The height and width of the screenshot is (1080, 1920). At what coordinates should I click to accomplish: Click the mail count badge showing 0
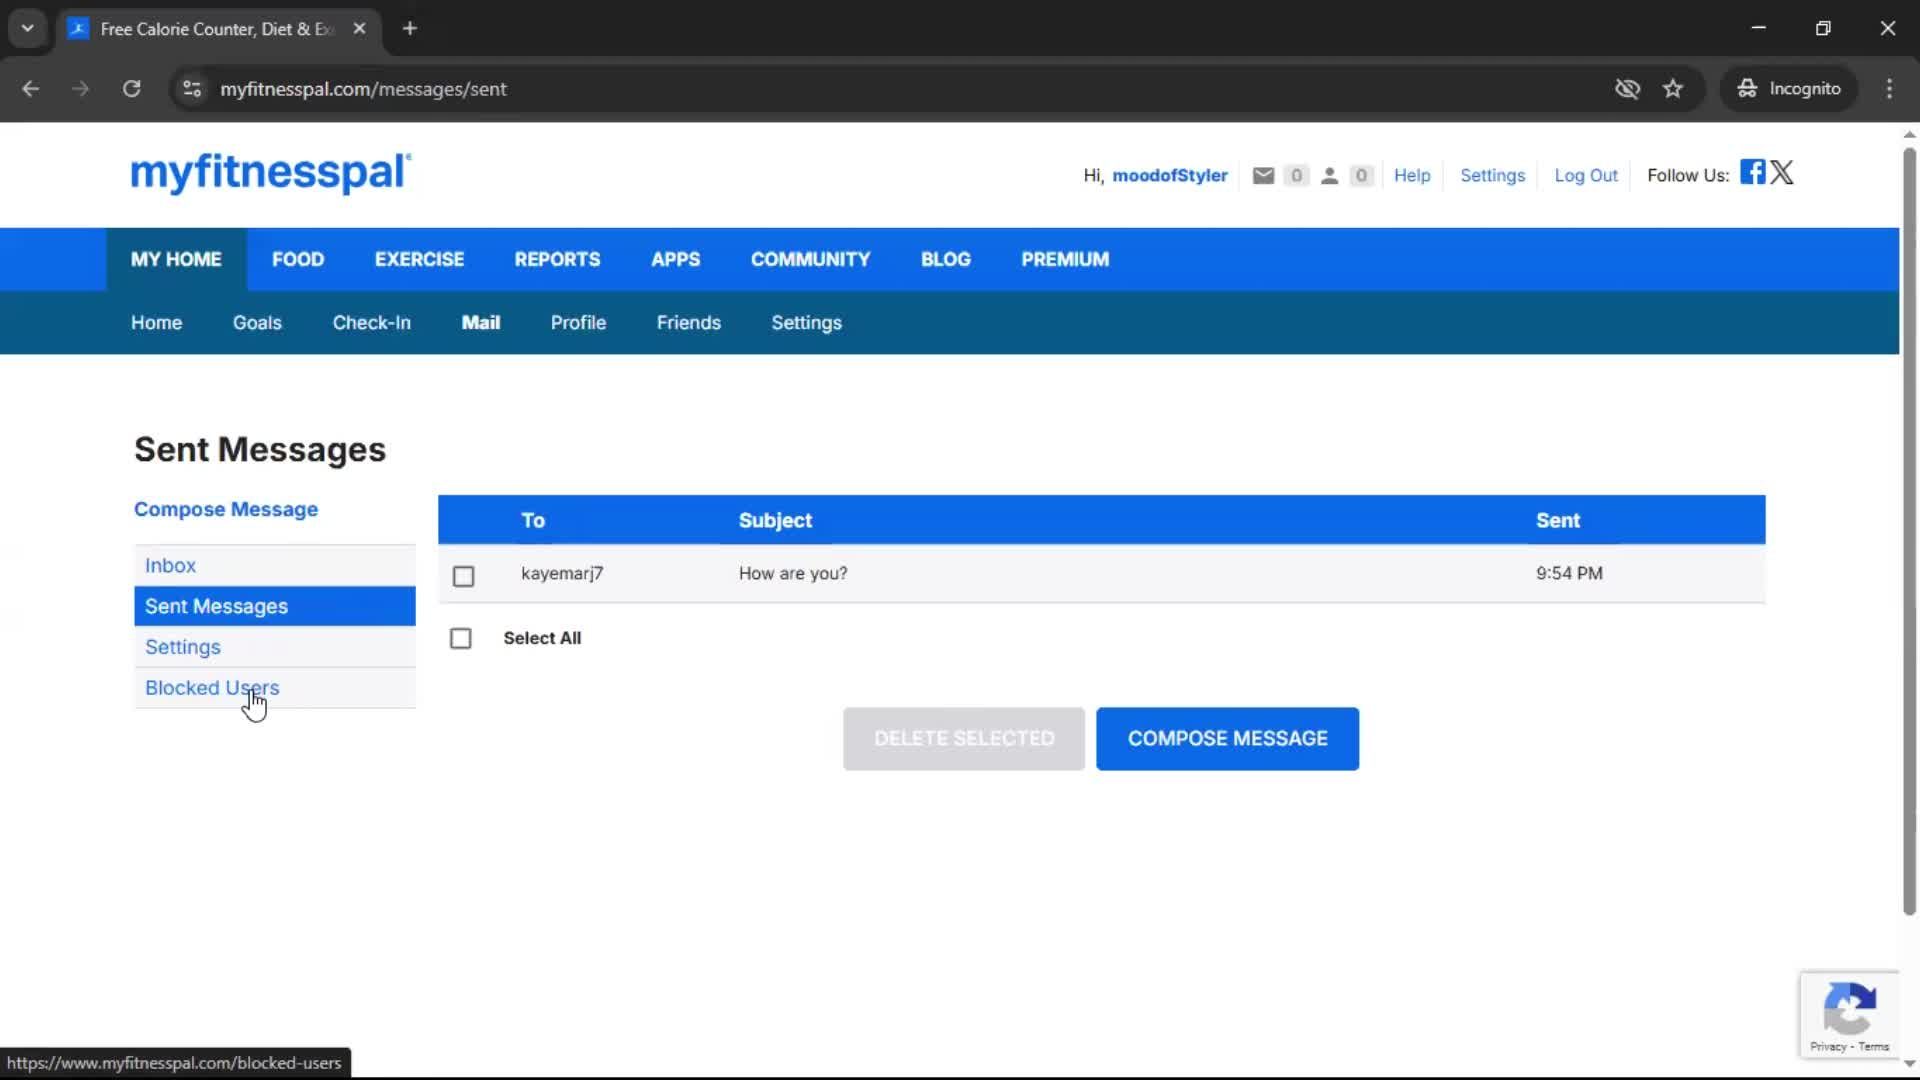click(1296, 176)
